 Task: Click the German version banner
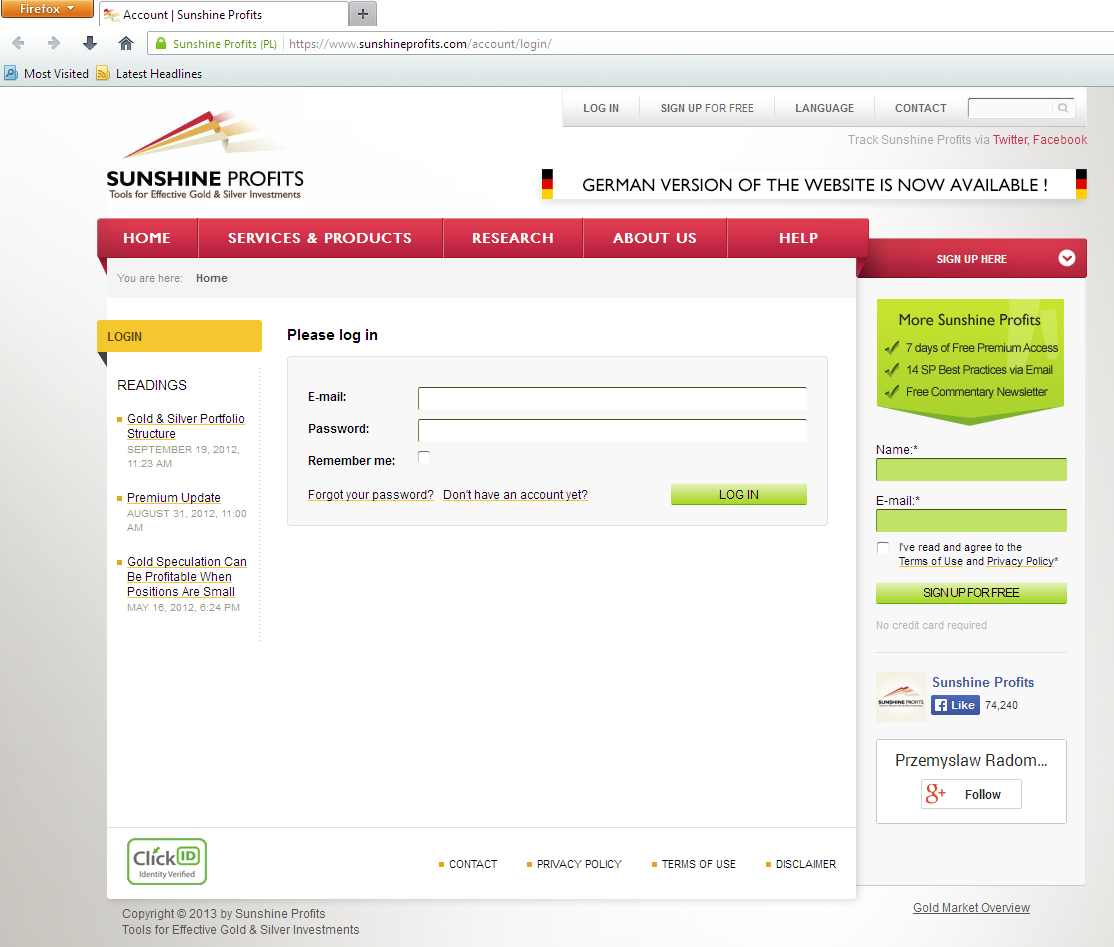(x=814, y=185)
